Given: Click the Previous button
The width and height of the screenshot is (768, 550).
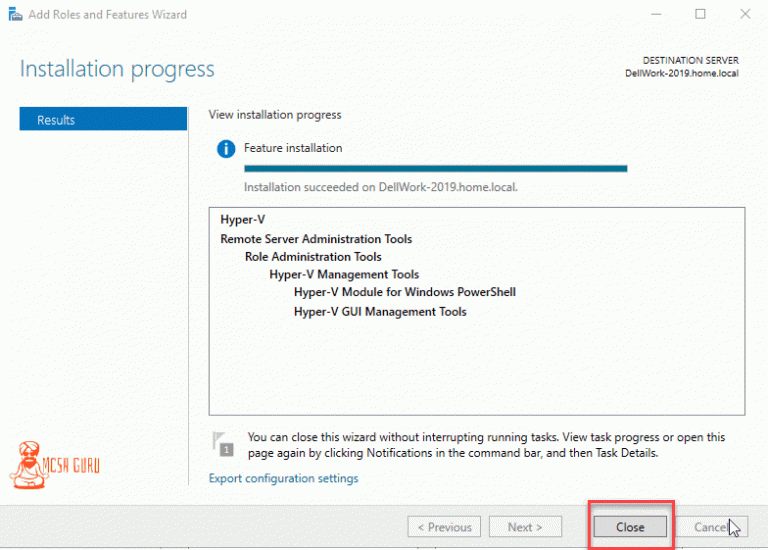Looking at the screenshot, I should (444, 527).
